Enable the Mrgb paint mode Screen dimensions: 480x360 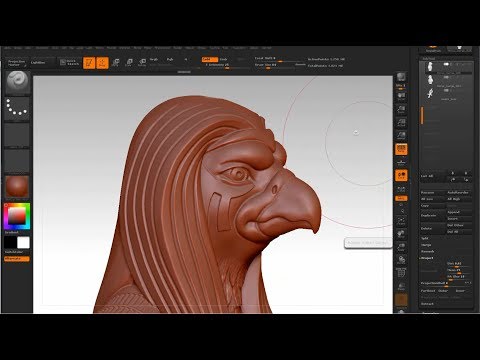tap(154, 59)
